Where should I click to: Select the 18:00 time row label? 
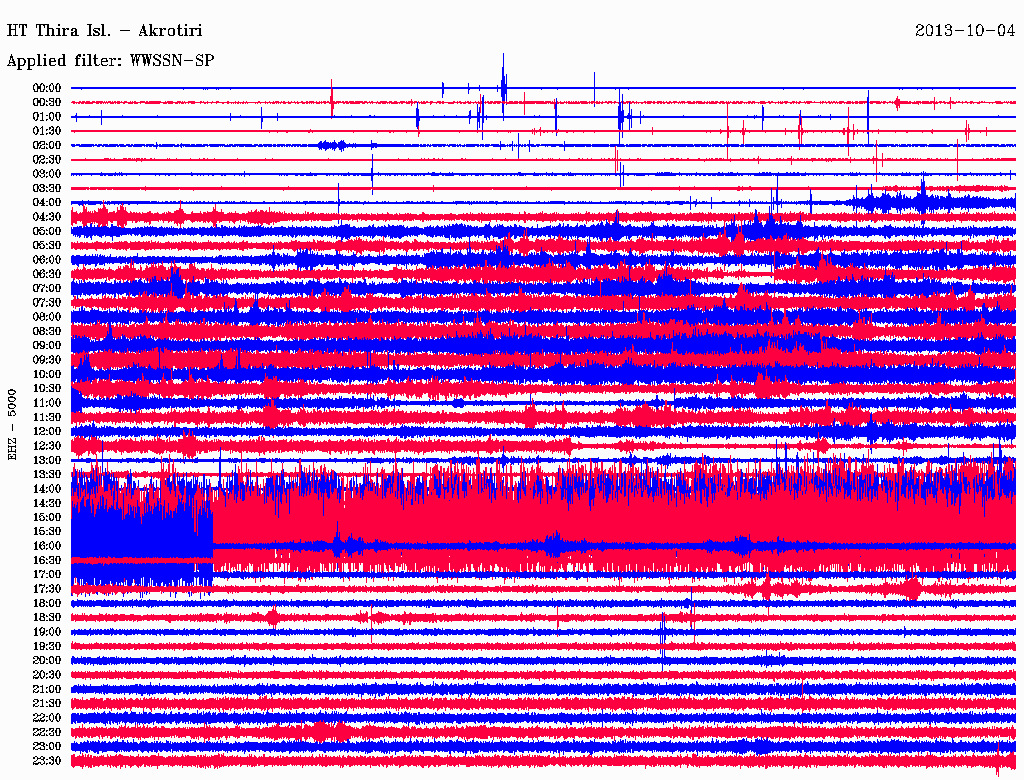pyautogui.click(x=47, y=603)
